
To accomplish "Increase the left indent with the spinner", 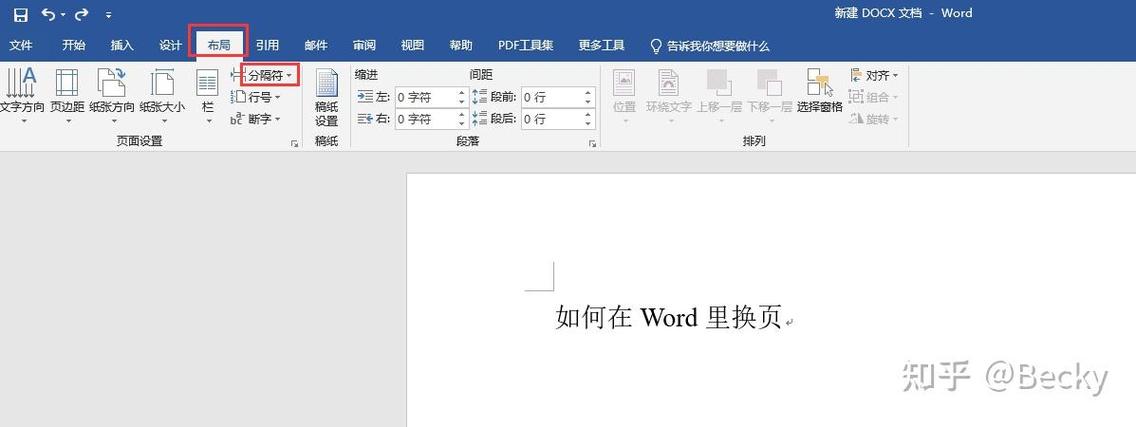I will pyautogui.click(x=463, y=93).
